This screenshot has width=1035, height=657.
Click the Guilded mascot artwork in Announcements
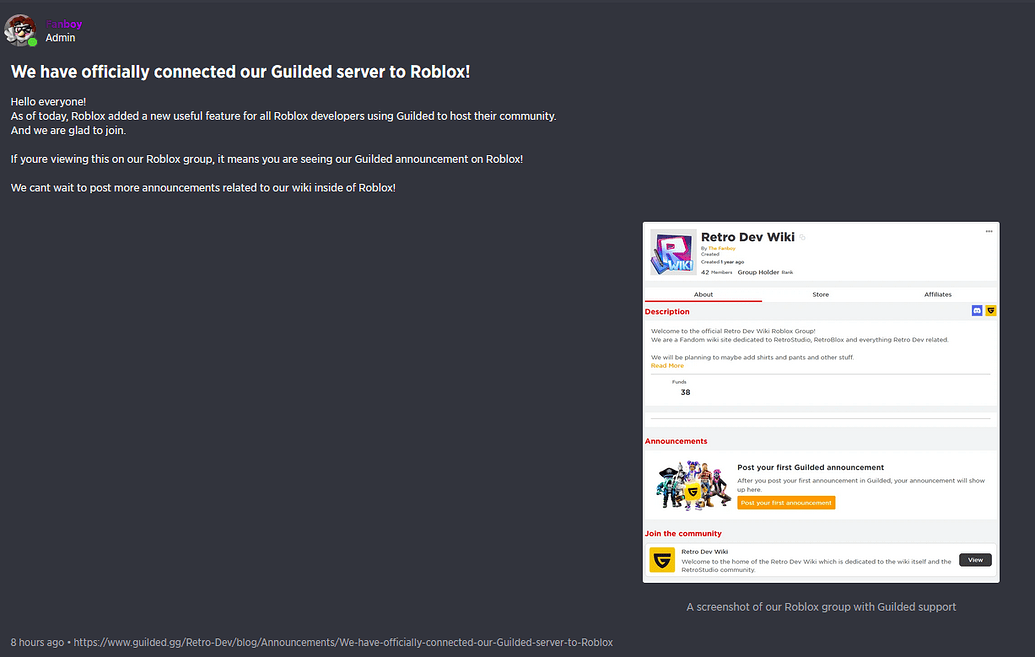(692, 483)
